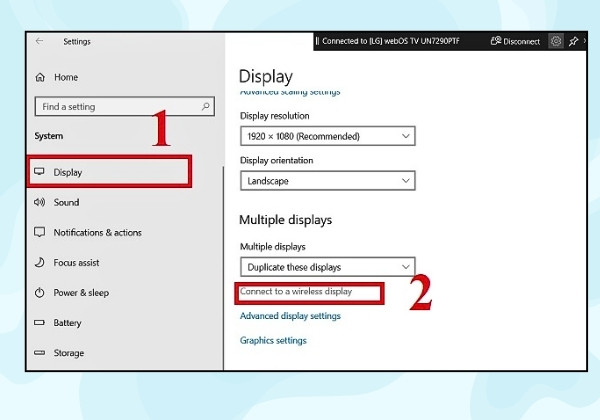Click the Display page title
Screen dimensions: 600x420
point(266,77)
